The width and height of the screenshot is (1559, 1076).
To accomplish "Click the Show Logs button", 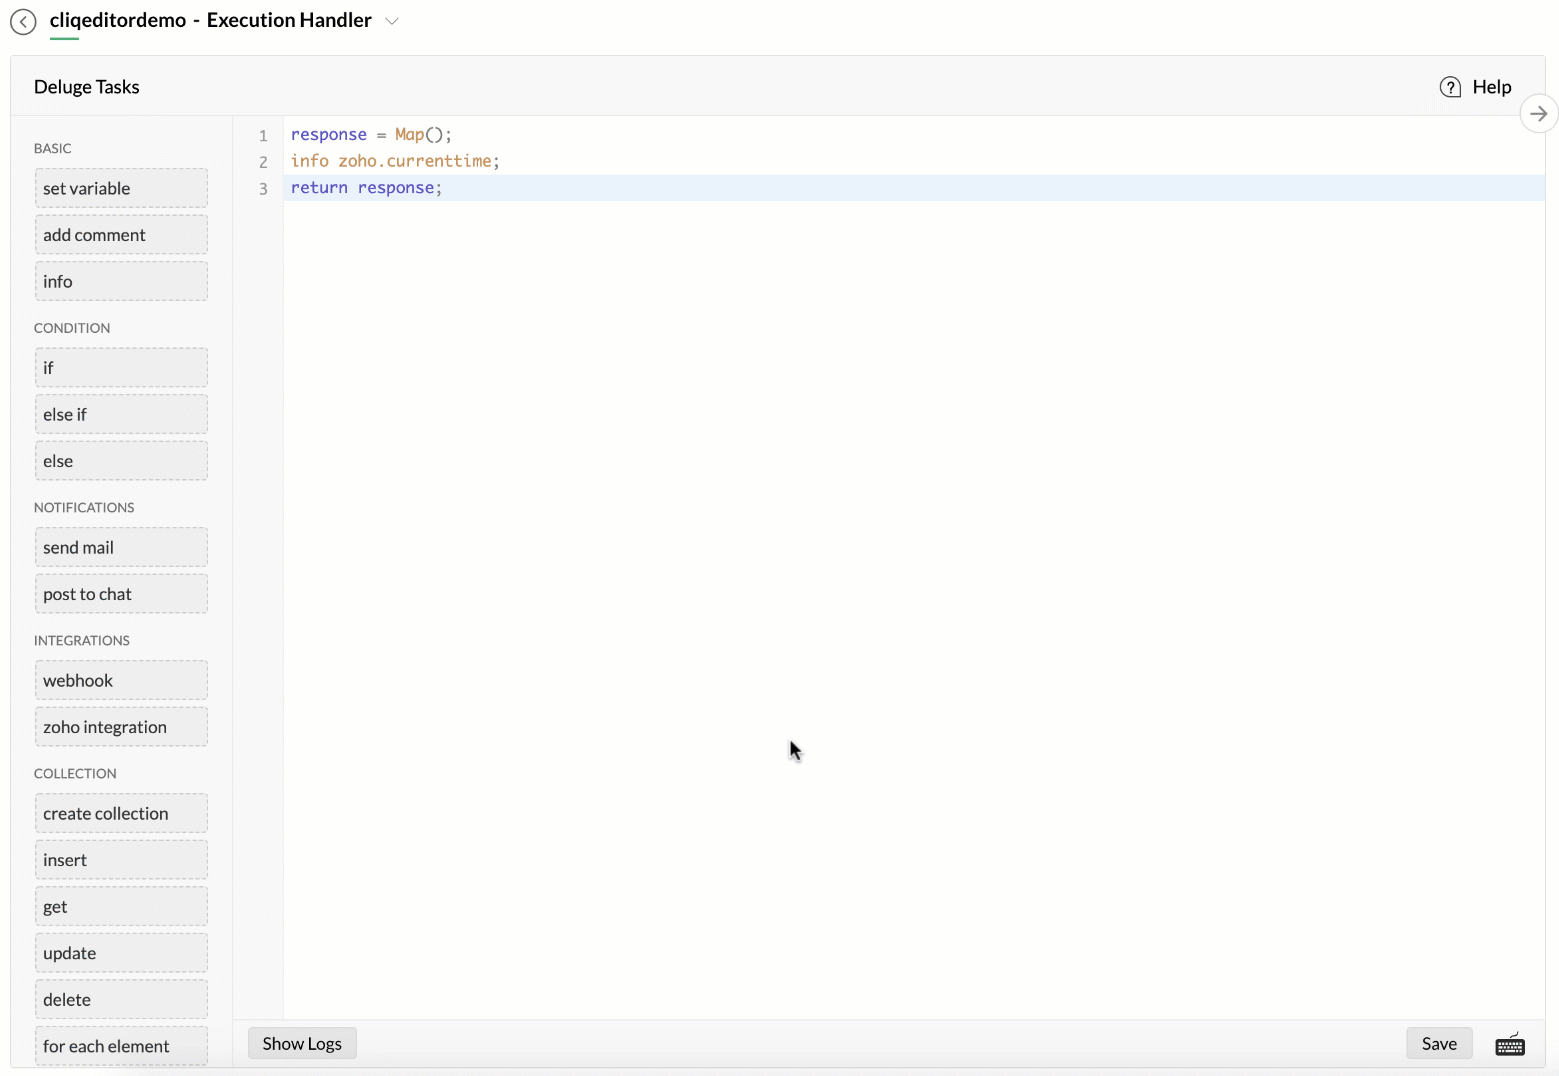I will tap(302, 1044).
